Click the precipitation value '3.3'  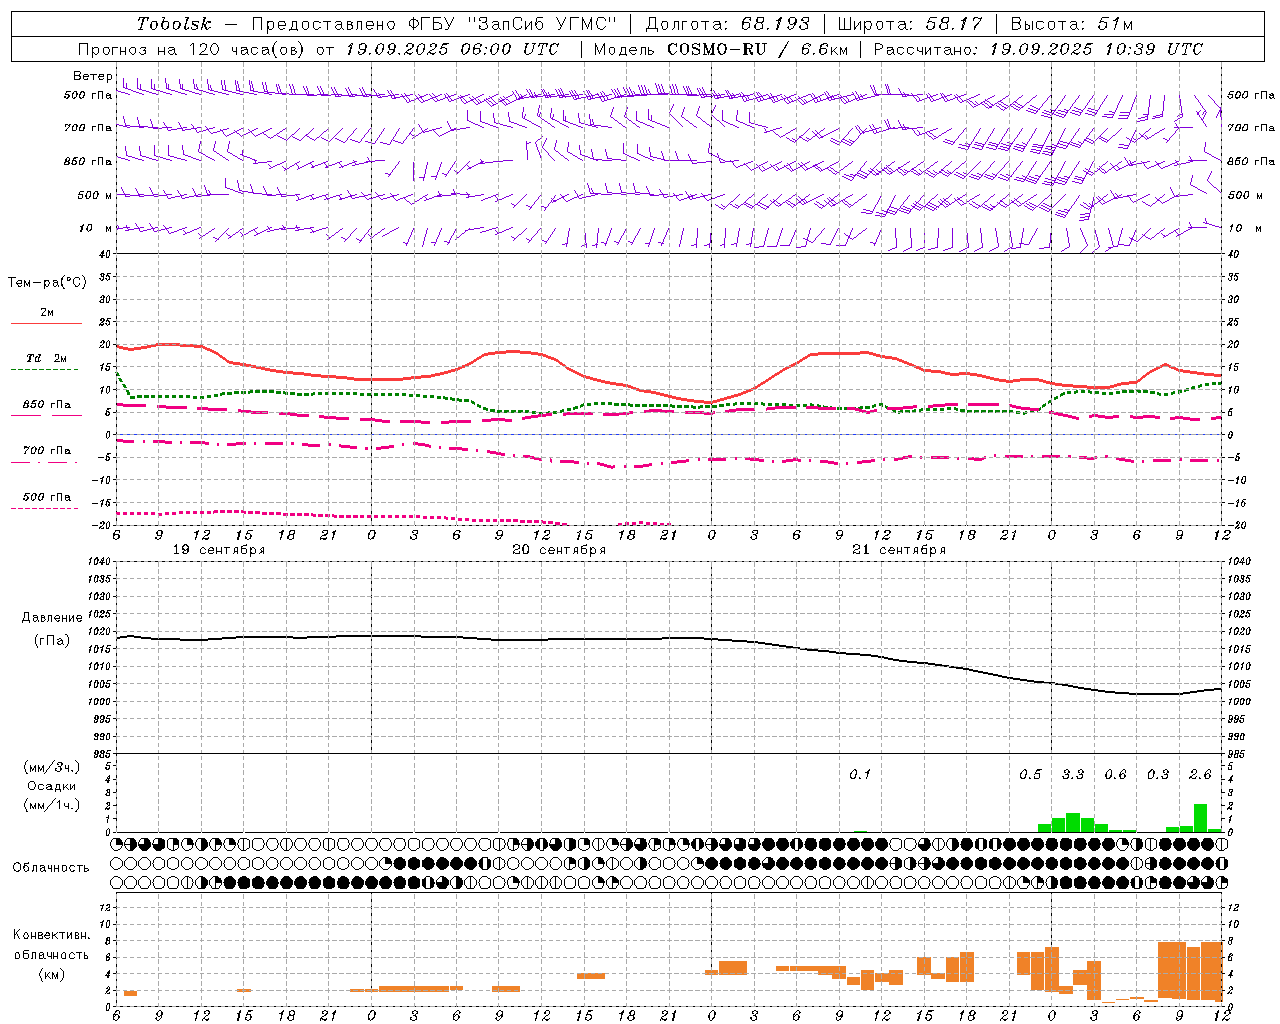(1072, 774)
